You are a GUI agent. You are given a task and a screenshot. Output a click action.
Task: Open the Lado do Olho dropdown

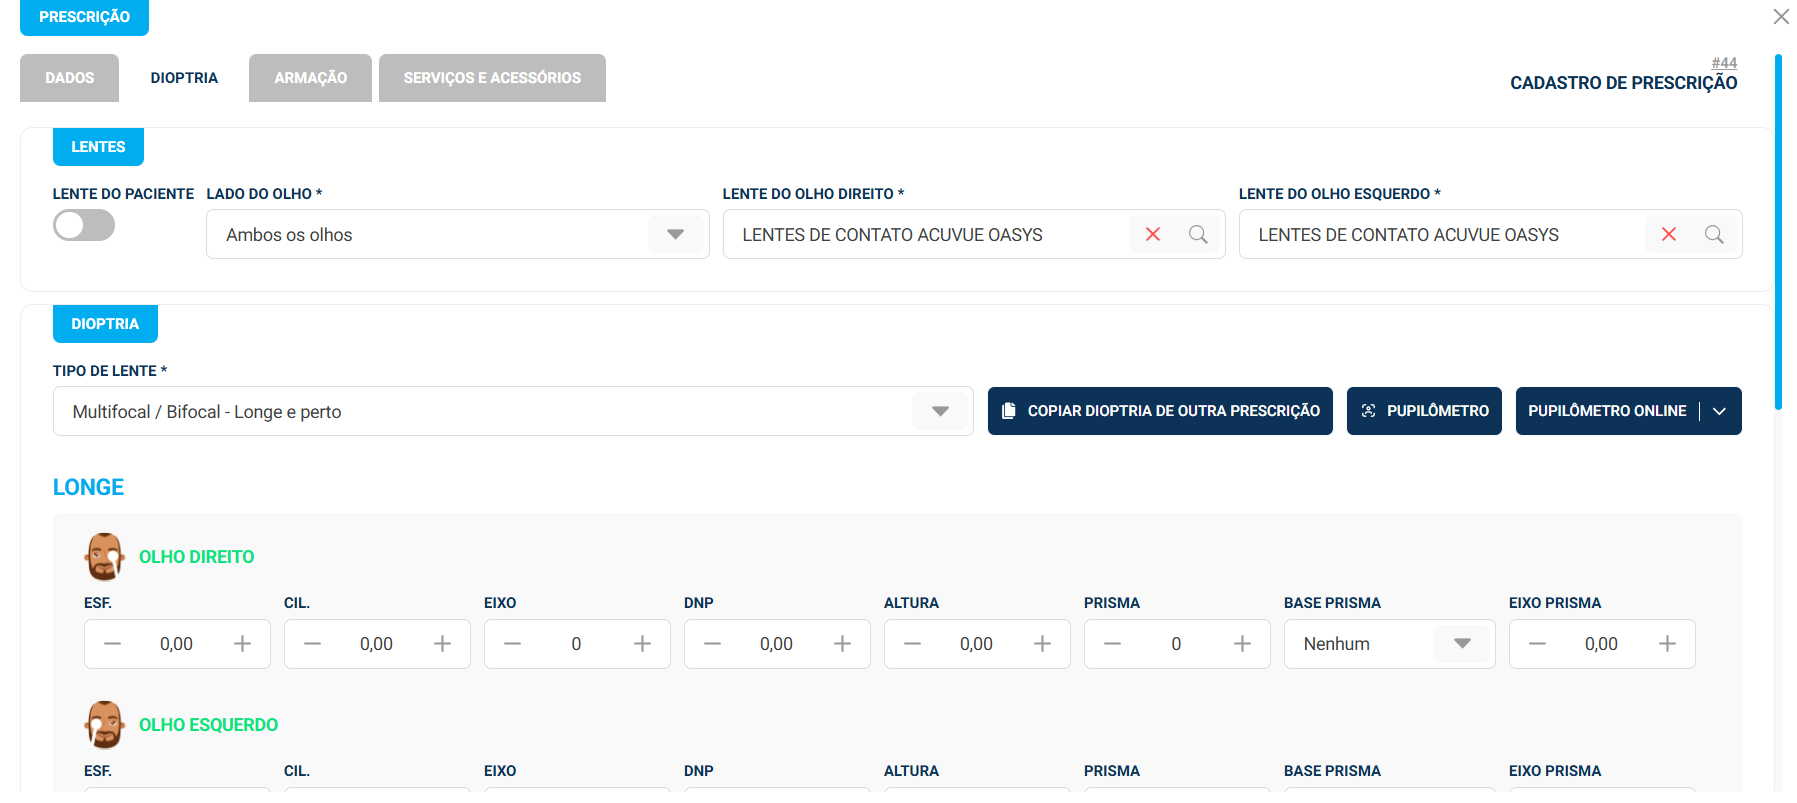click(457, 234)
